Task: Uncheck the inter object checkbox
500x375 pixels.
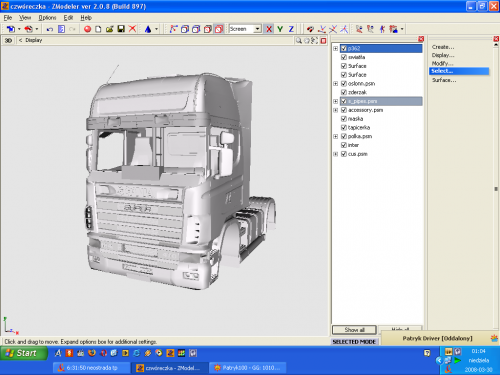Action: click(x=344, y=145)
